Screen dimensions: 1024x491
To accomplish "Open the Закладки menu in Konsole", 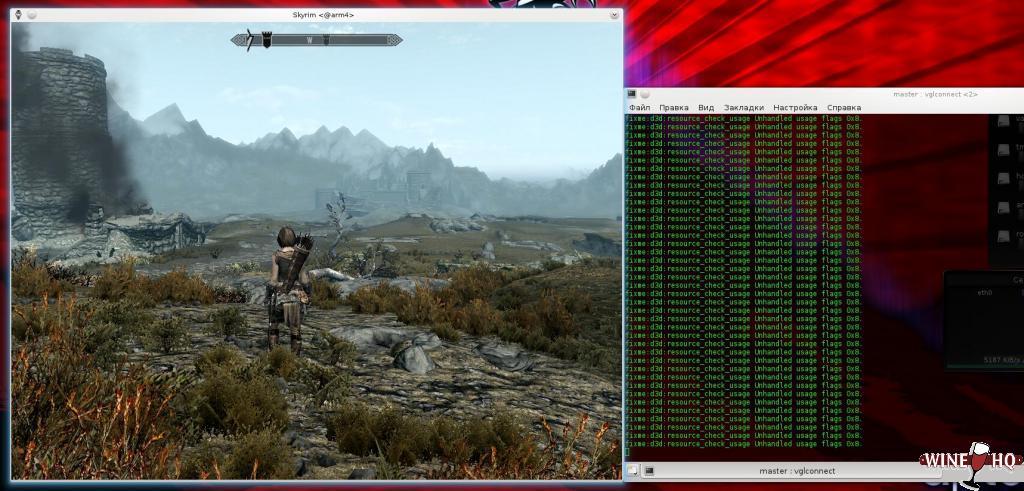I will (x=744, y=108).
